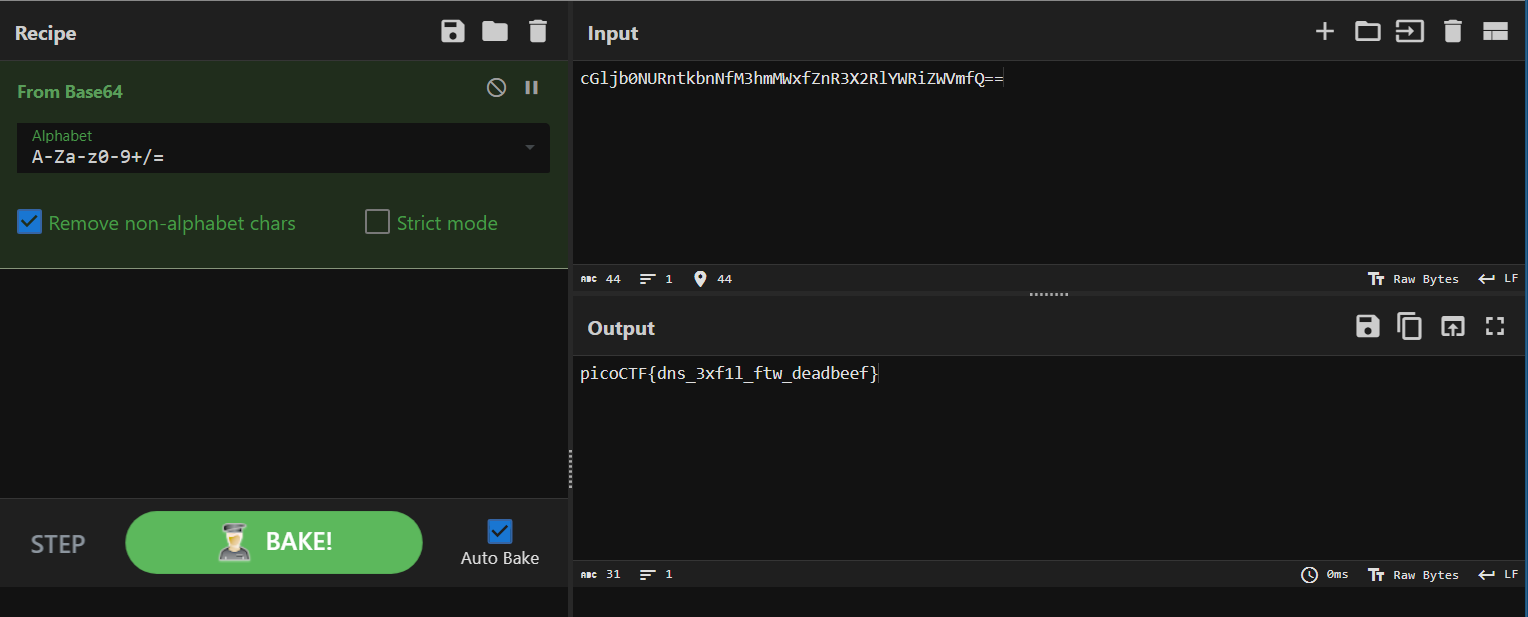Load a recipe via folder icon

495,32
